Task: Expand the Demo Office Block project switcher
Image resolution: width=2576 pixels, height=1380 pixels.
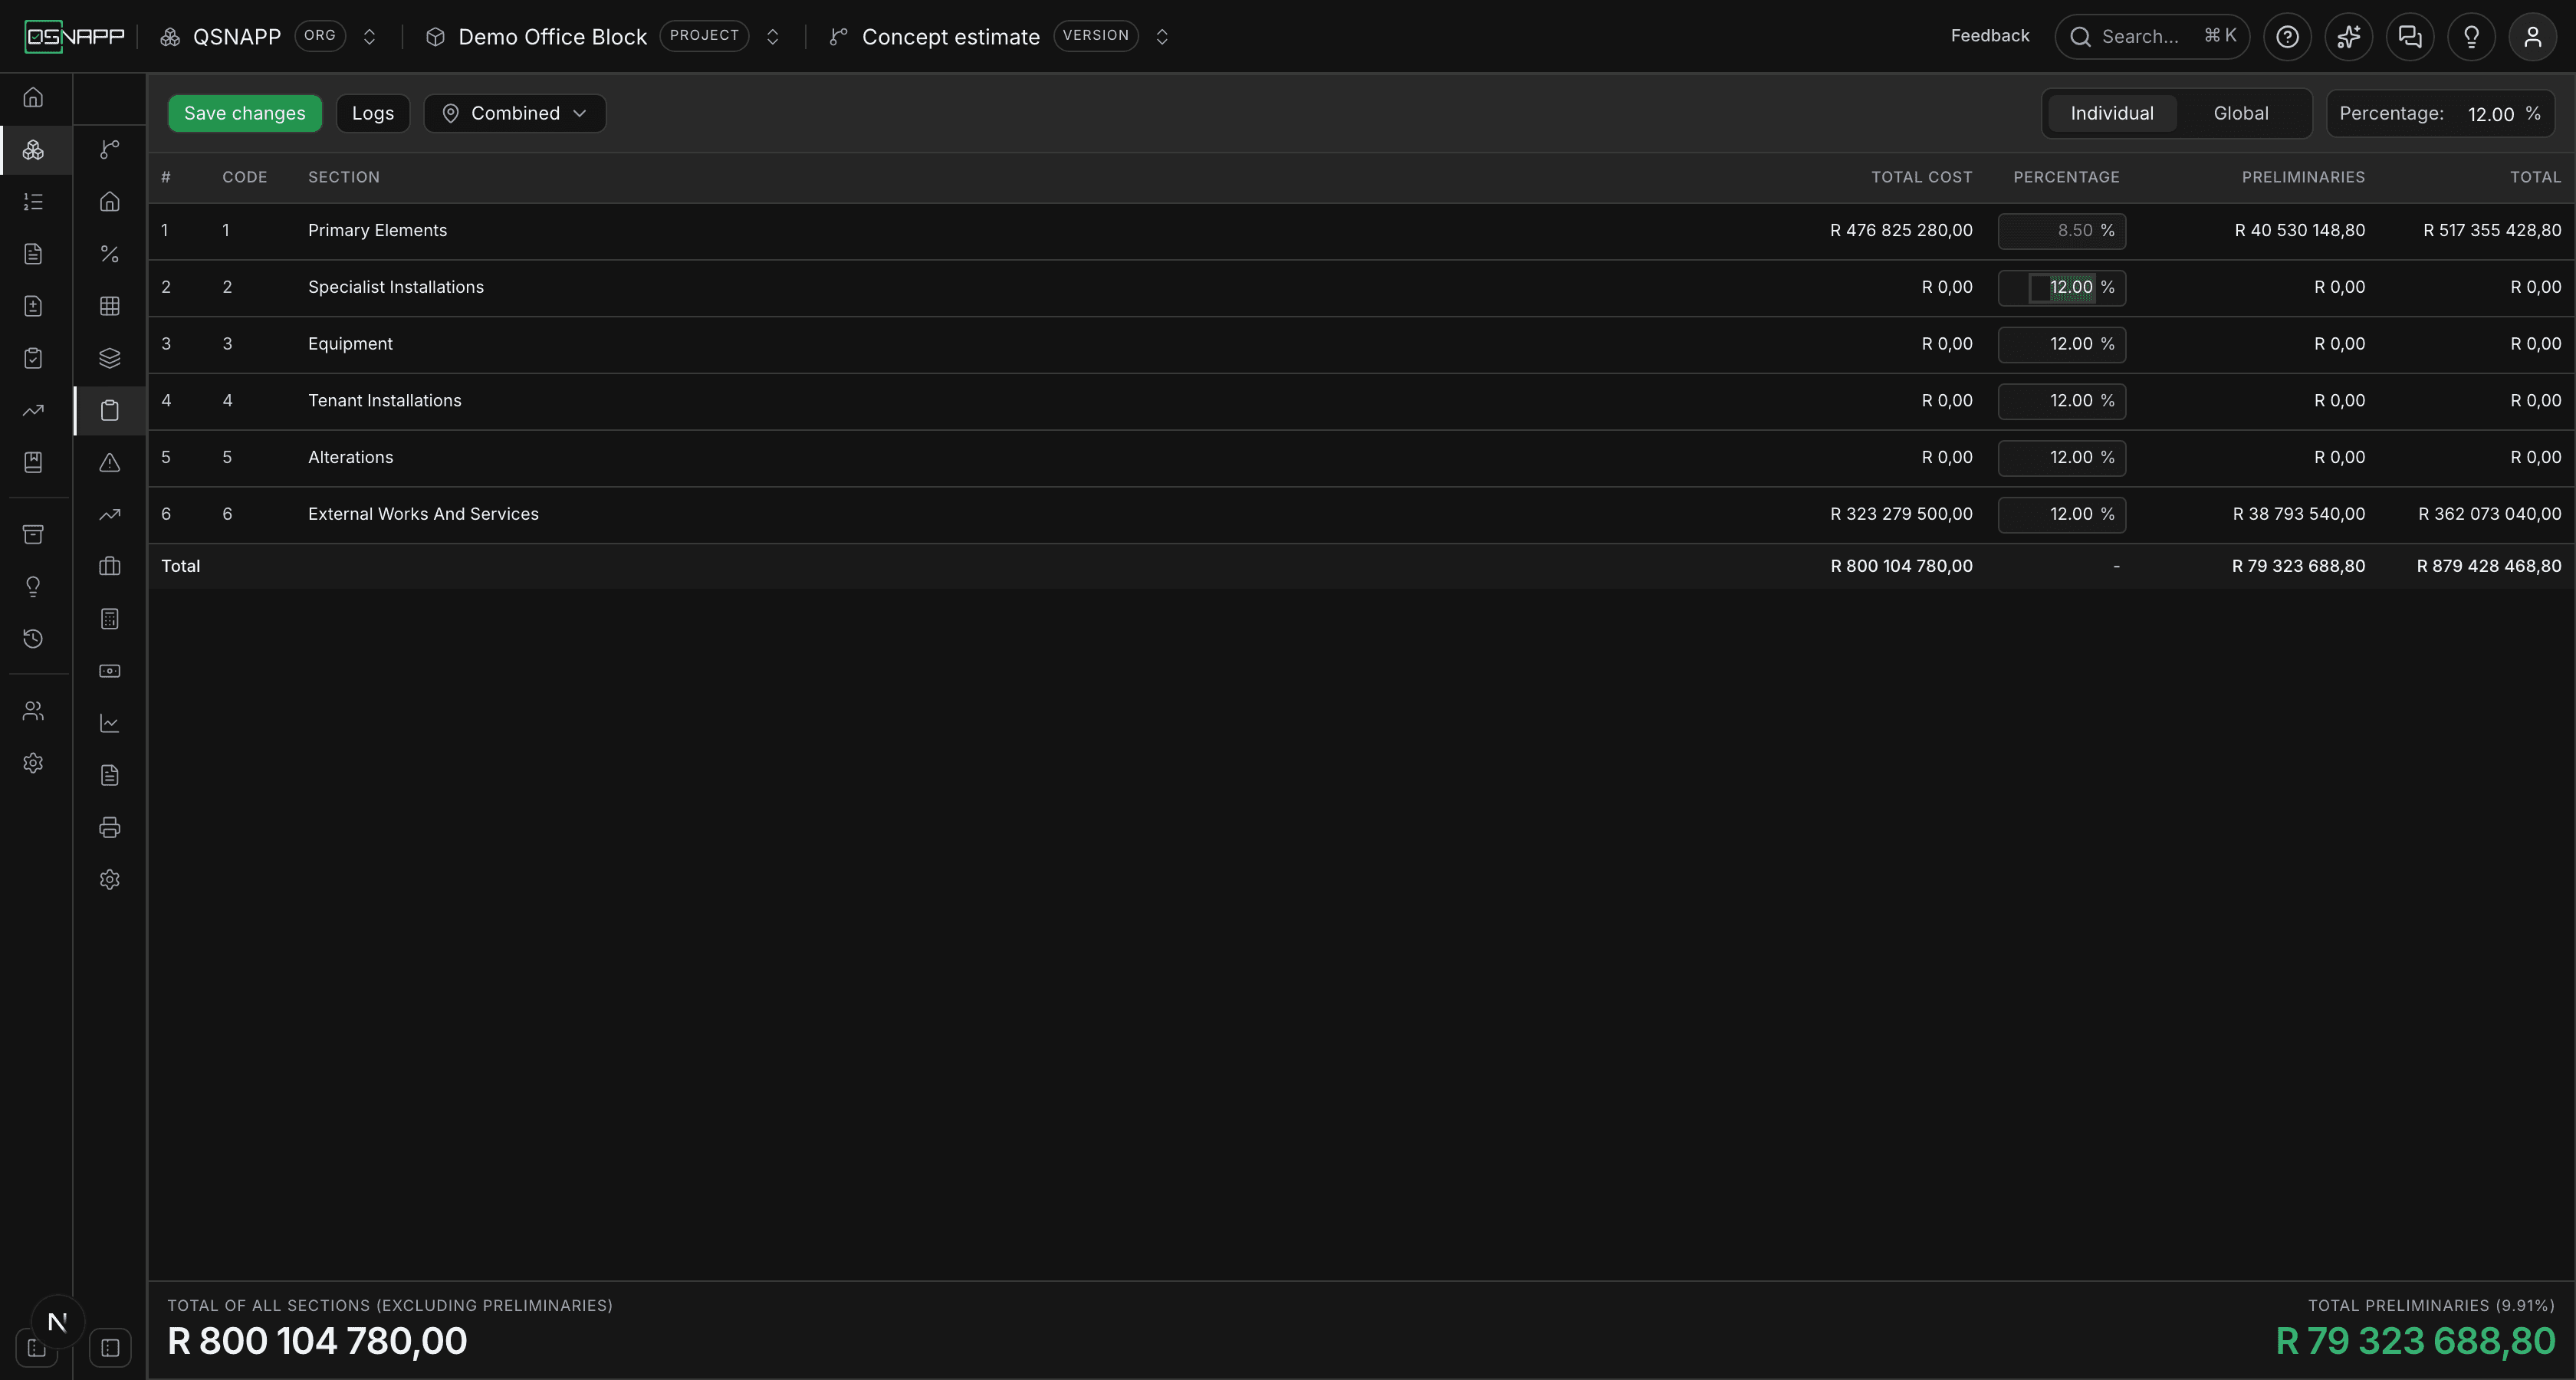Action: click(772, 37)
